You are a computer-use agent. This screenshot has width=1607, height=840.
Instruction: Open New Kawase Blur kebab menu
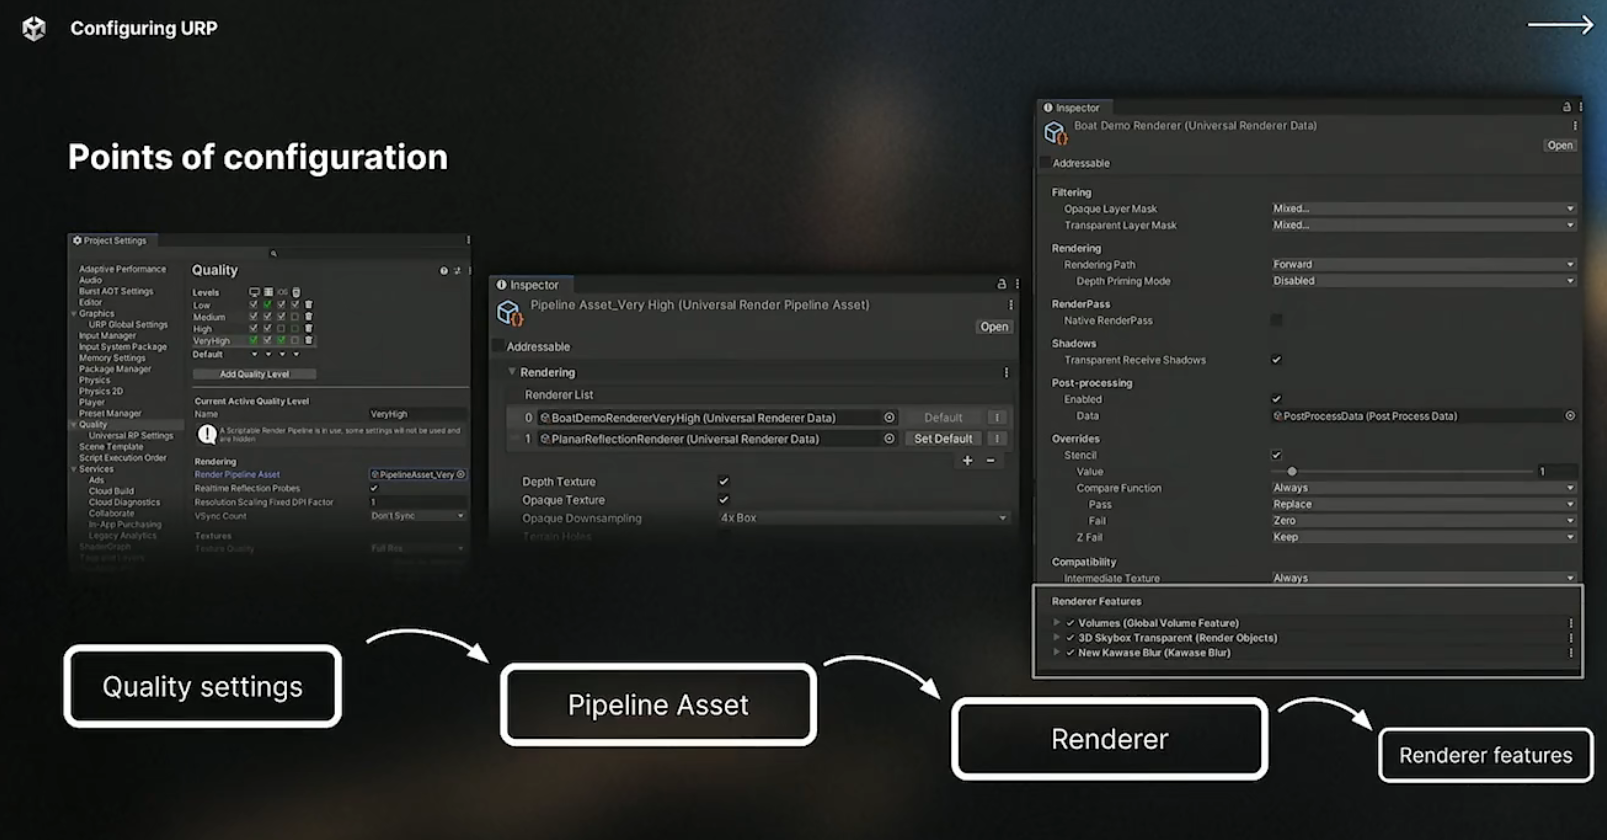(1571, 653)
